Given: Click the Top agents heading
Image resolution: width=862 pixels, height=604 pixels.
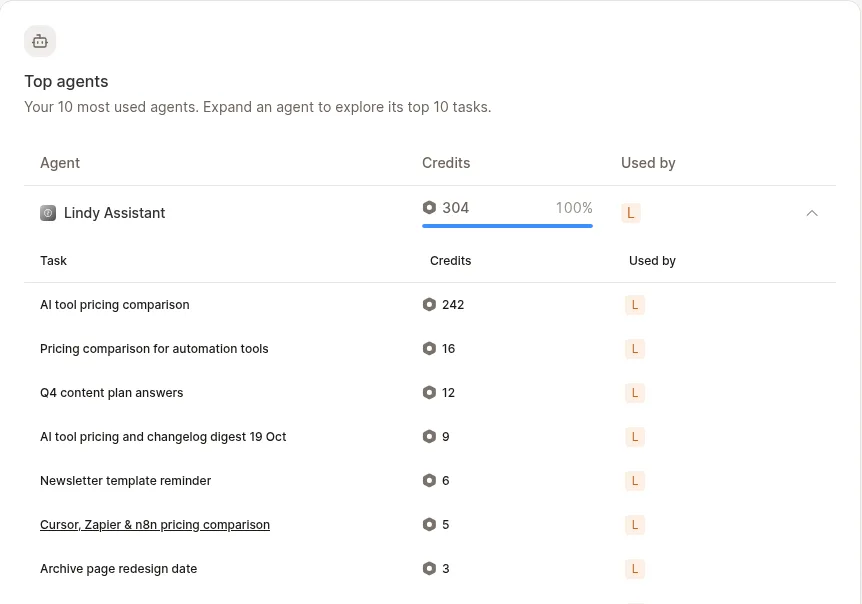Looking at the screenshot, I should (x=67, y=81).
